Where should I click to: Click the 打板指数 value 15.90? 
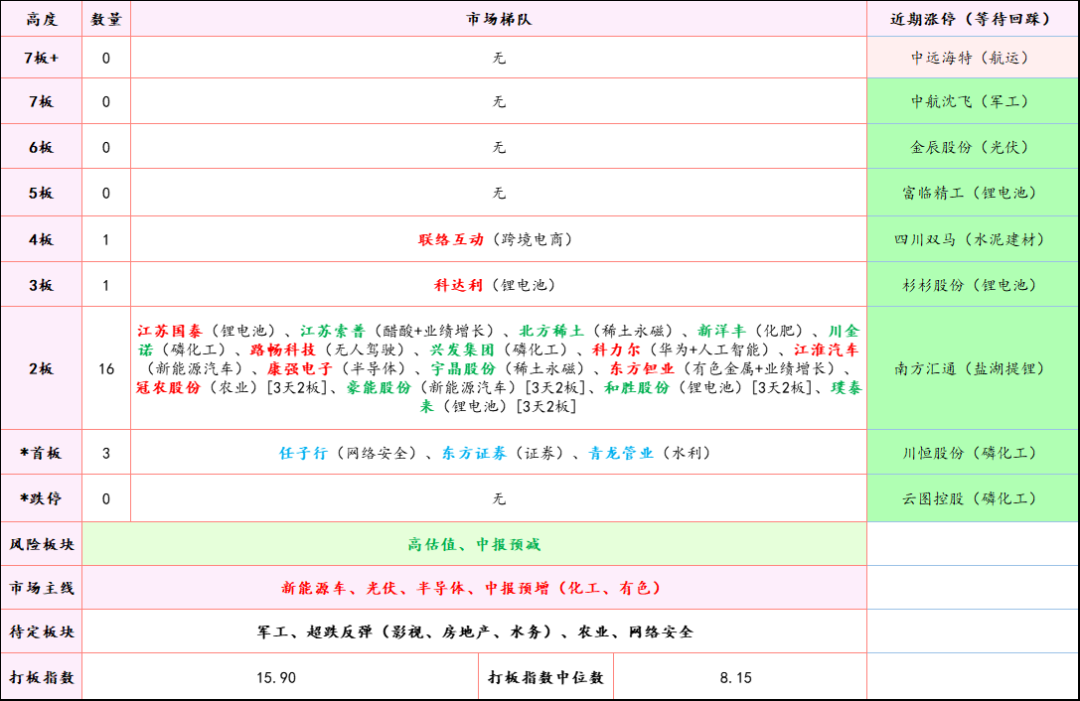tap(276, 678)
